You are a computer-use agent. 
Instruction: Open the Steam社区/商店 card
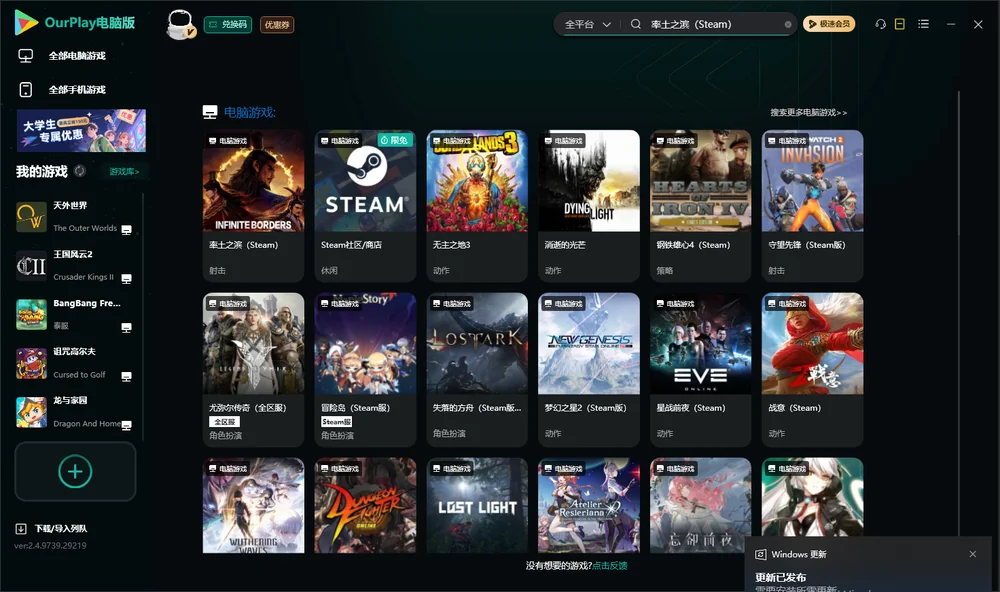pos(365,205)
